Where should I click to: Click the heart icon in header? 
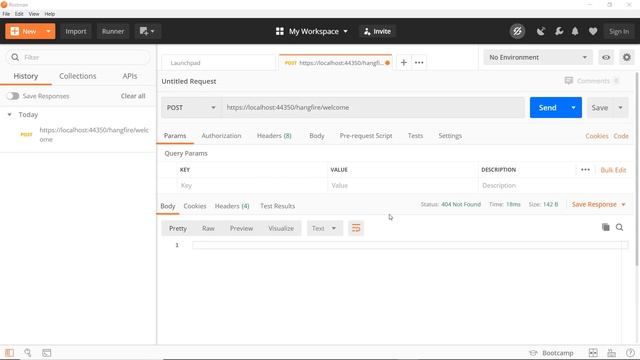tap(593, 31)
